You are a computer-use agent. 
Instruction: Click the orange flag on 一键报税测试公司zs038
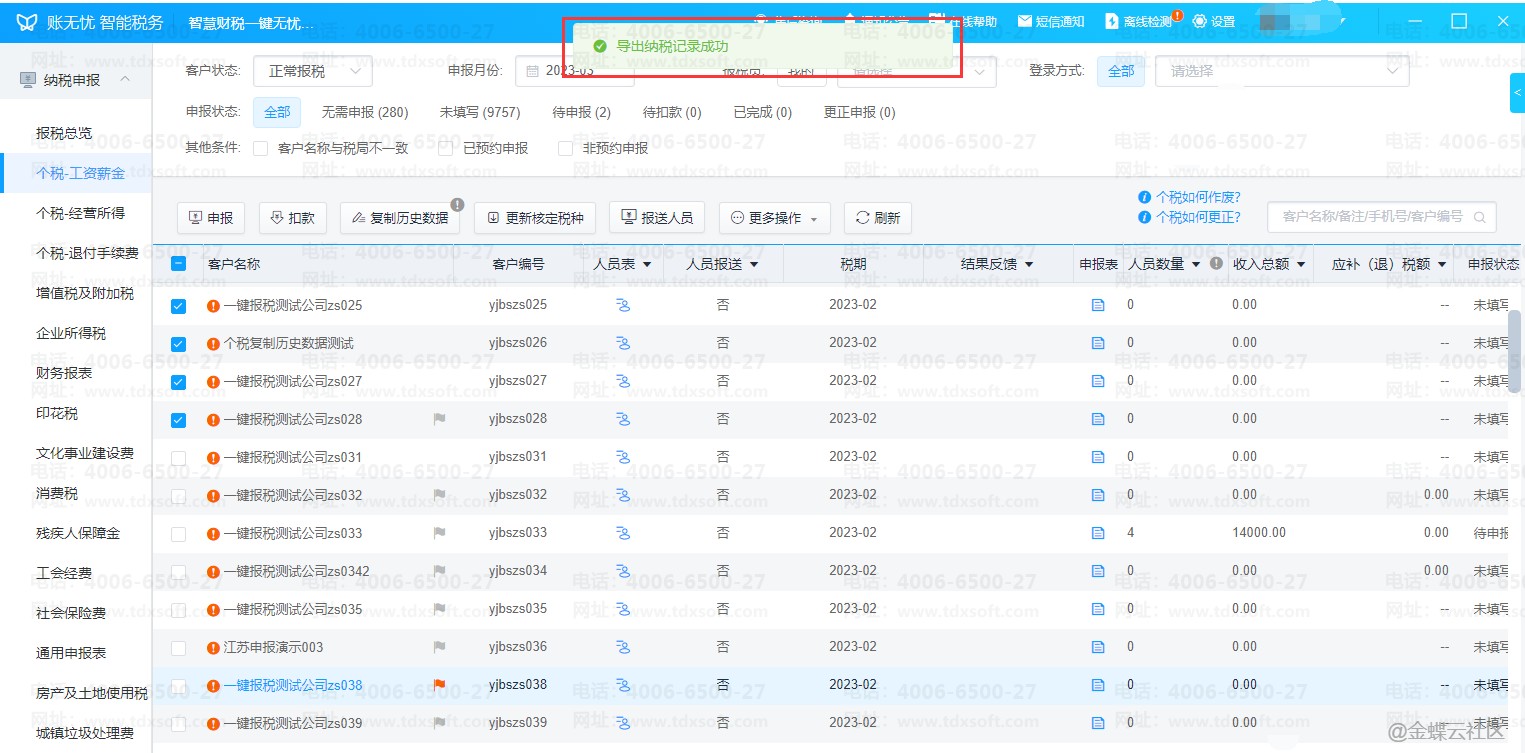click(439, 685)
